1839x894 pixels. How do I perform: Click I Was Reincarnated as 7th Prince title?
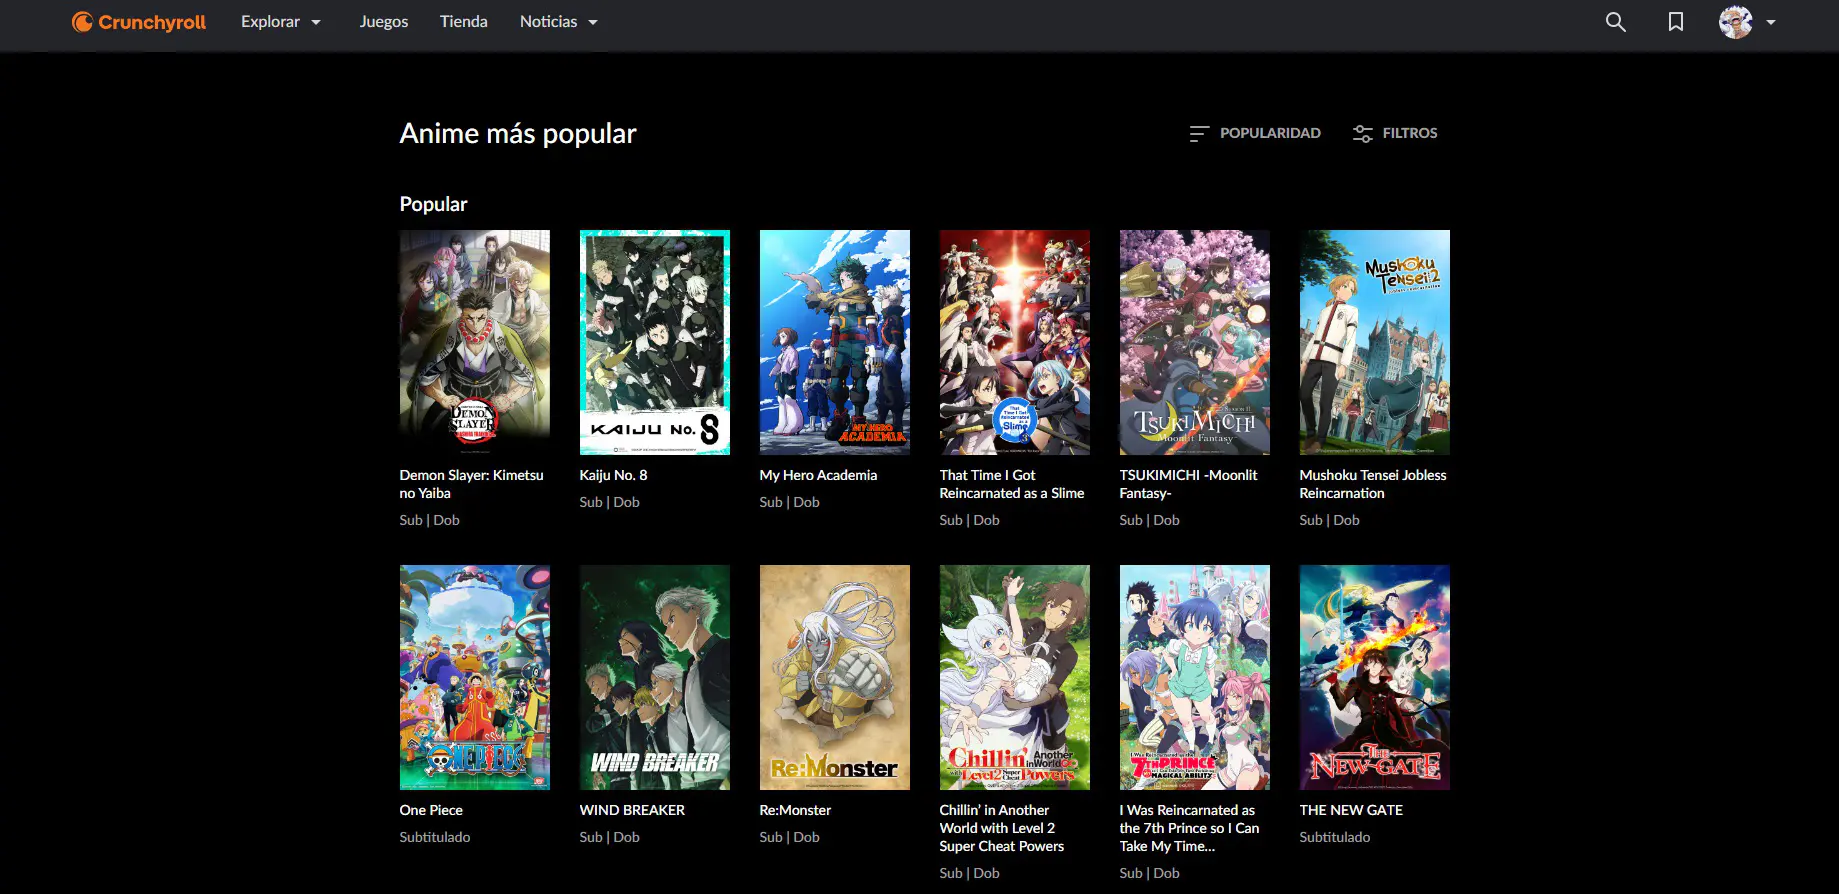(x=1190, y=828)
